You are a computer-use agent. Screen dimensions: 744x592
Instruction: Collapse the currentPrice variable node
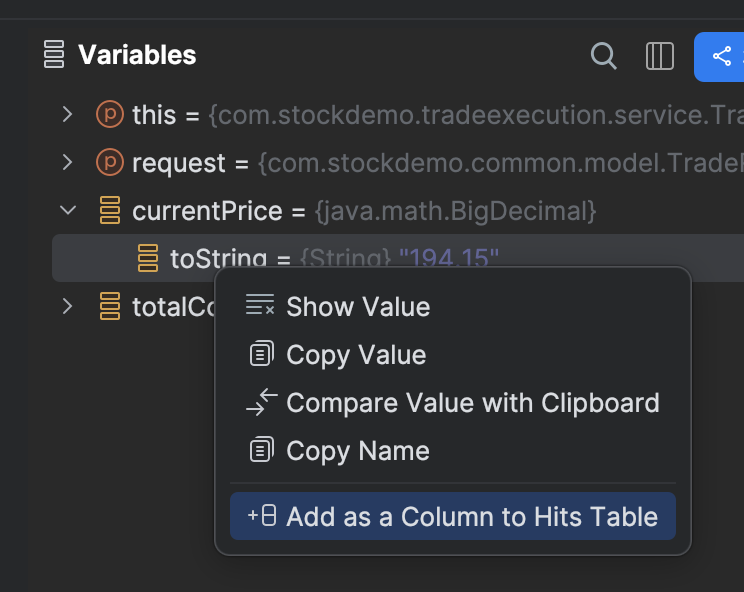[67, 210]
